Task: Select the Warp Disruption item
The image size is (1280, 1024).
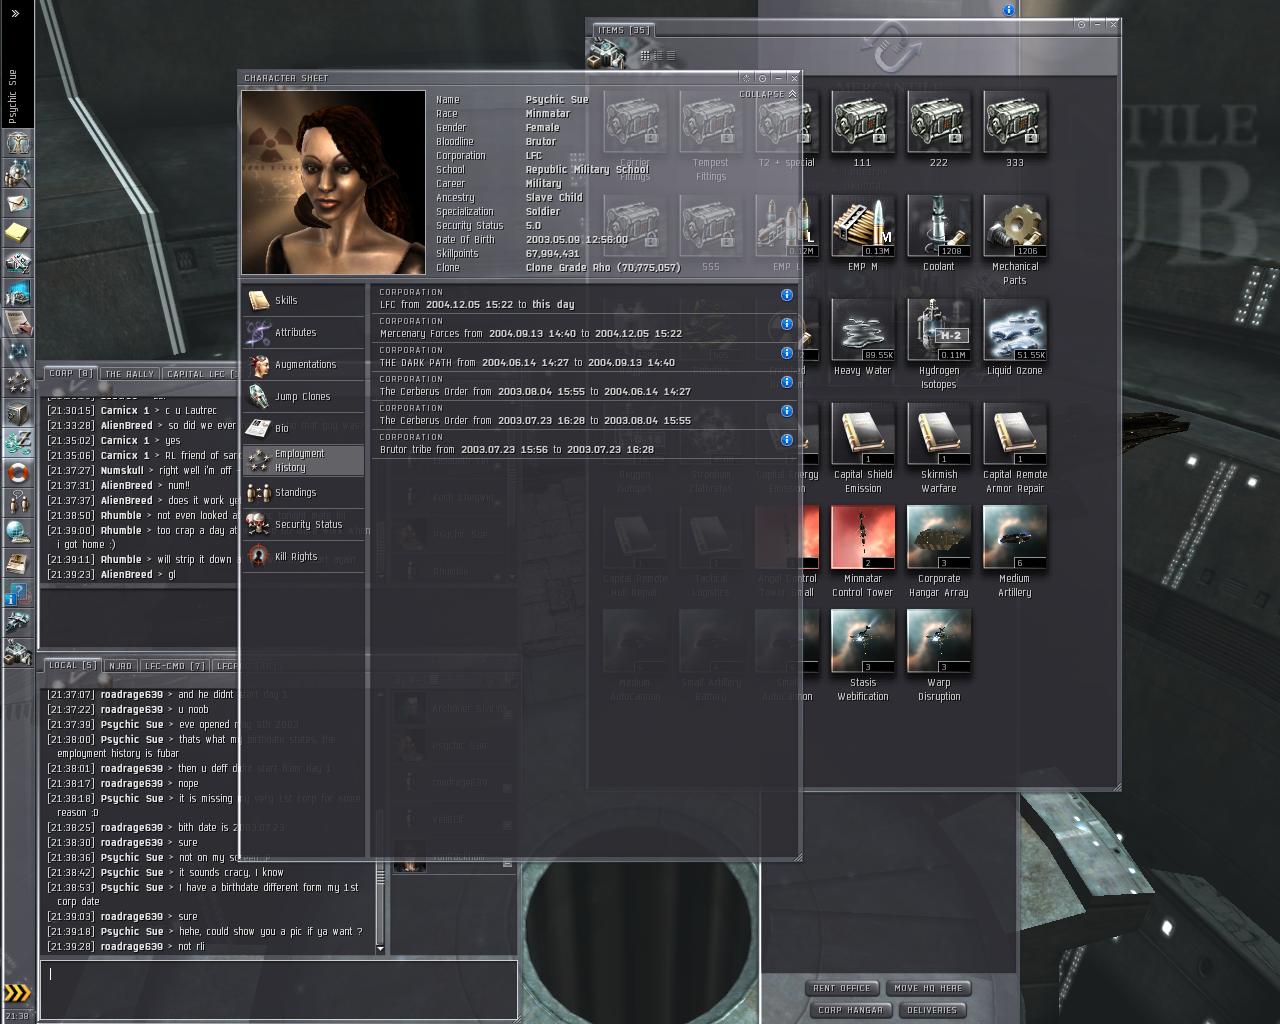Action: point(939,656)
